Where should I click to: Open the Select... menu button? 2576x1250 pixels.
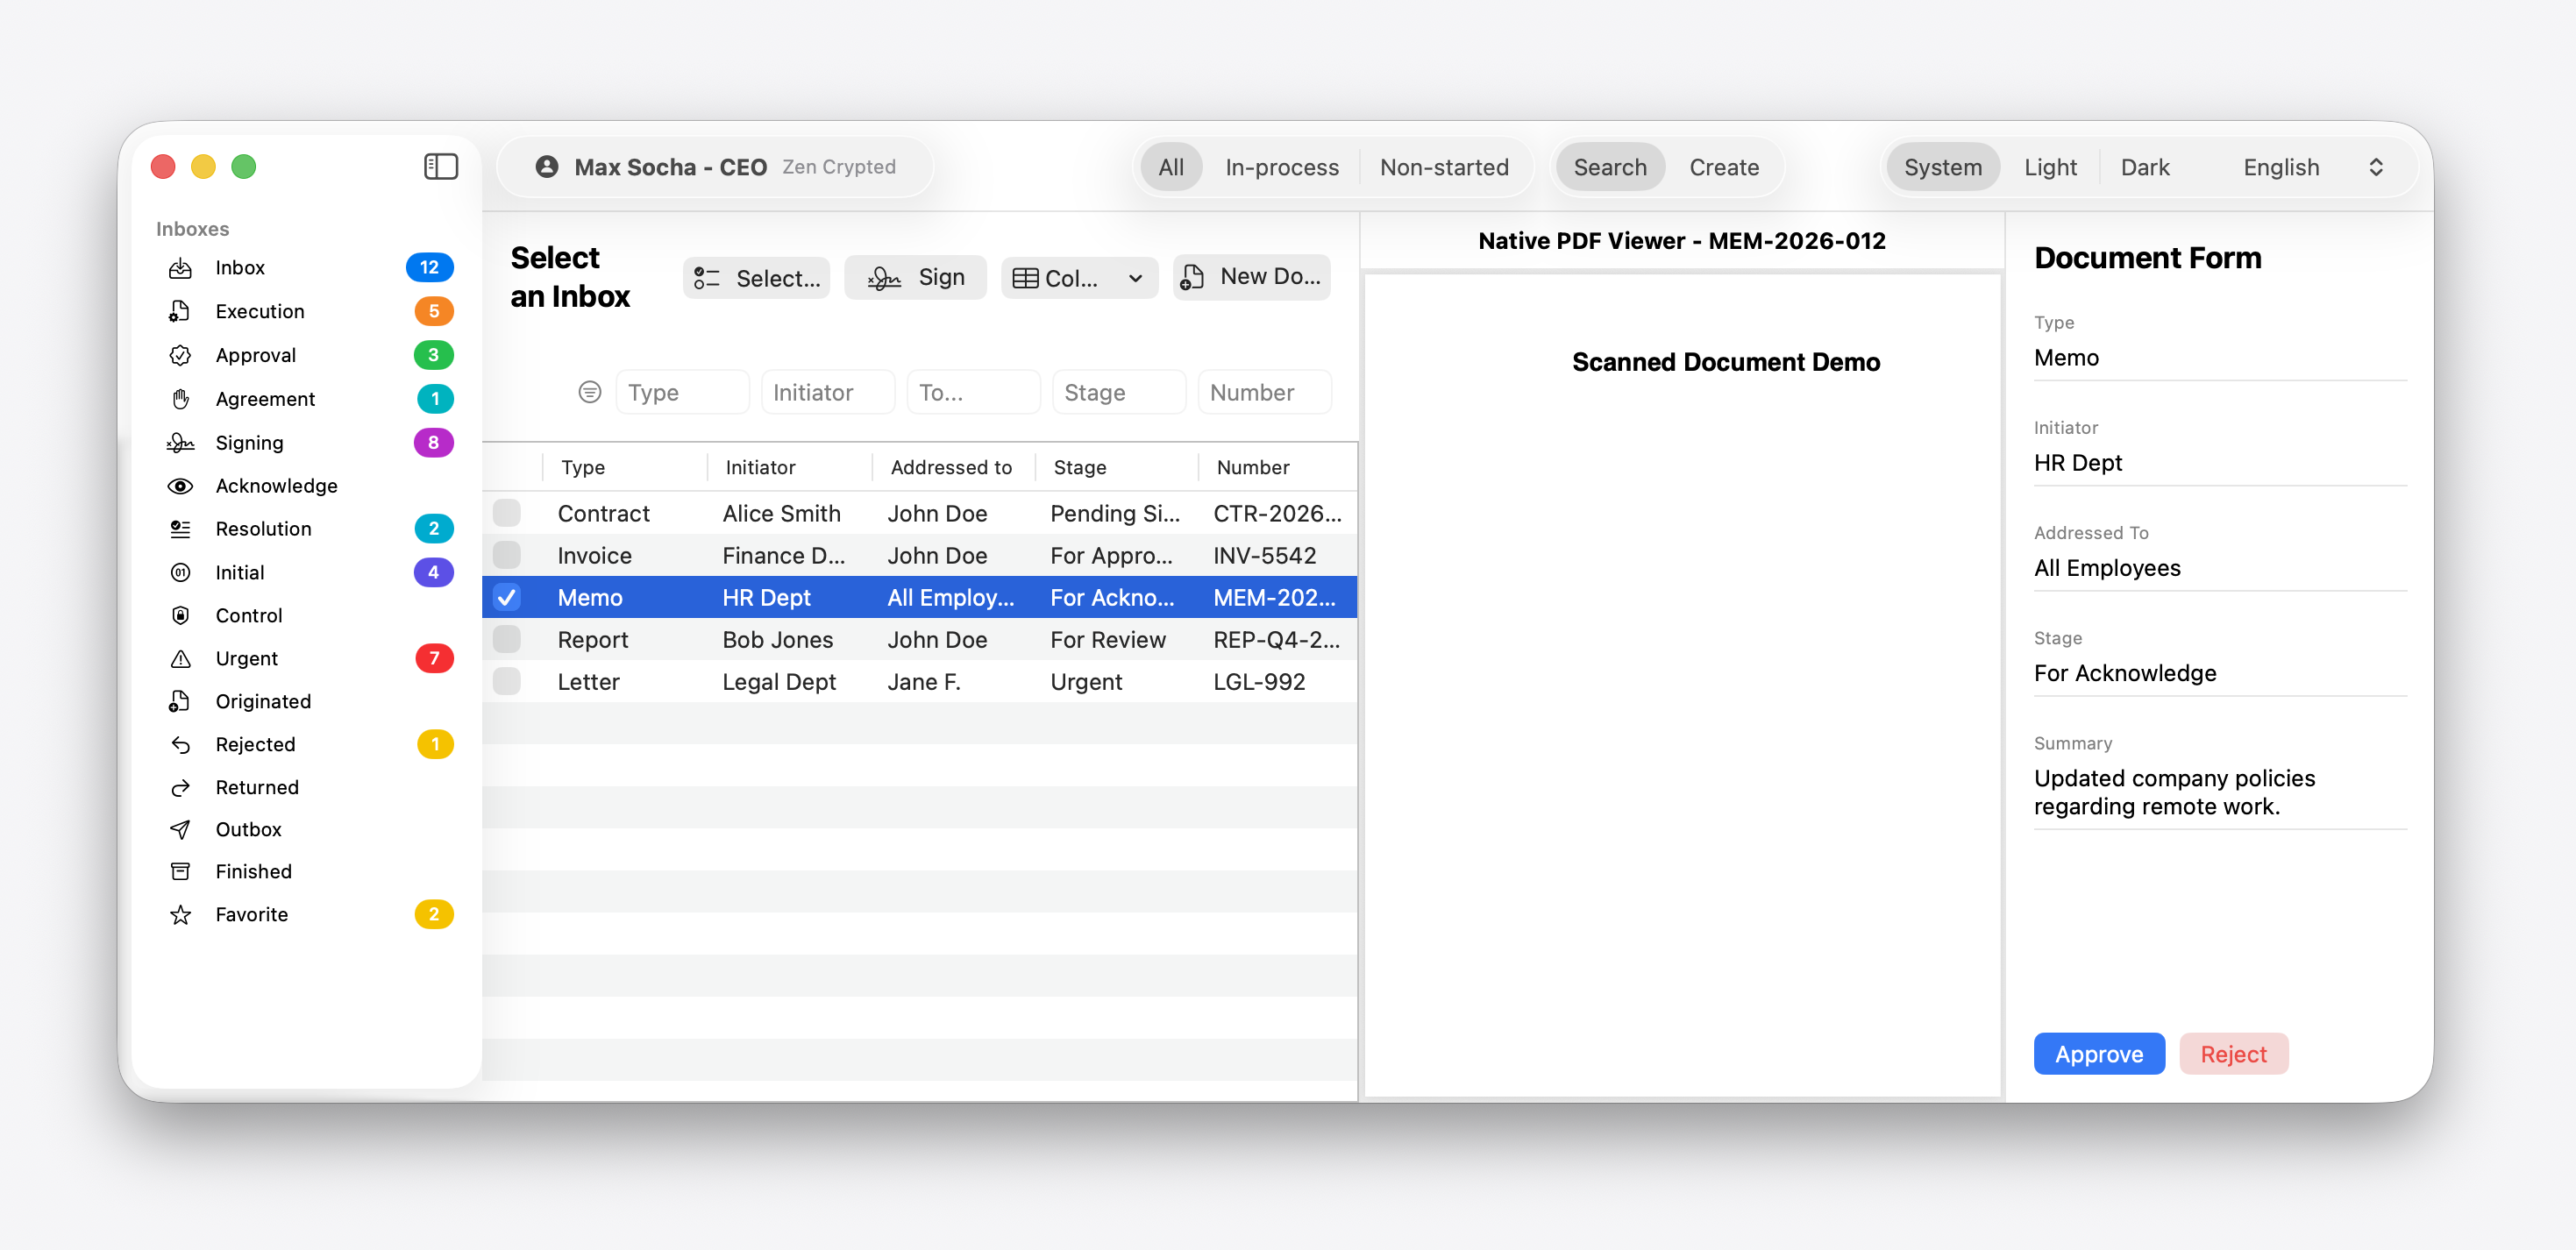pyautogui.click(x=757, y=278)
